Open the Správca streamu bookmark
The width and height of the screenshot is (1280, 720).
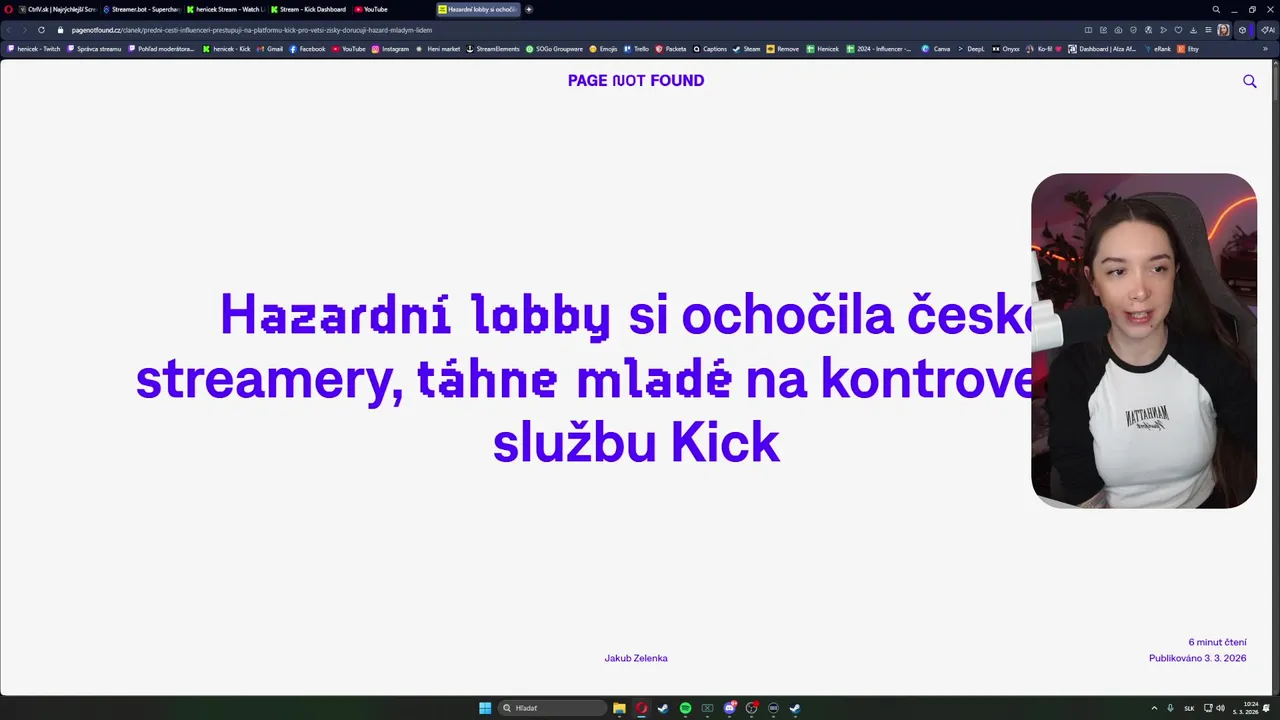(94, 49)
